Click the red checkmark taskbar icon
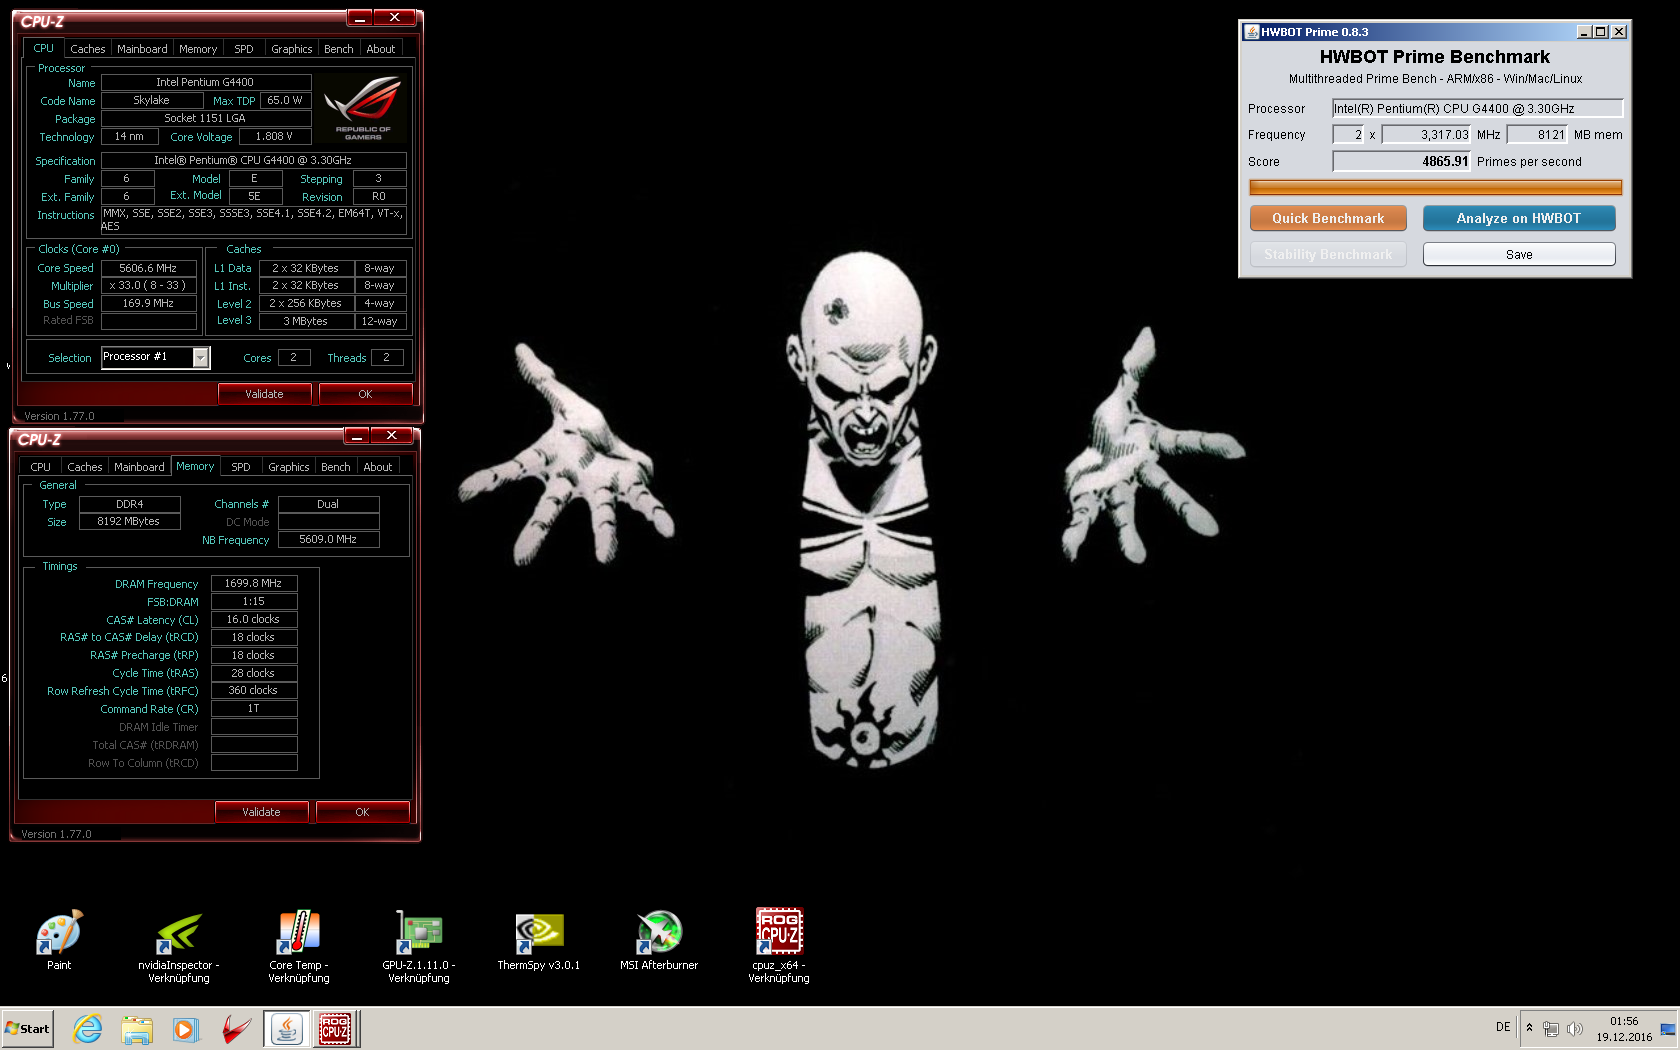The width and height of the screenshot is (1680, 1050). 236,1029
